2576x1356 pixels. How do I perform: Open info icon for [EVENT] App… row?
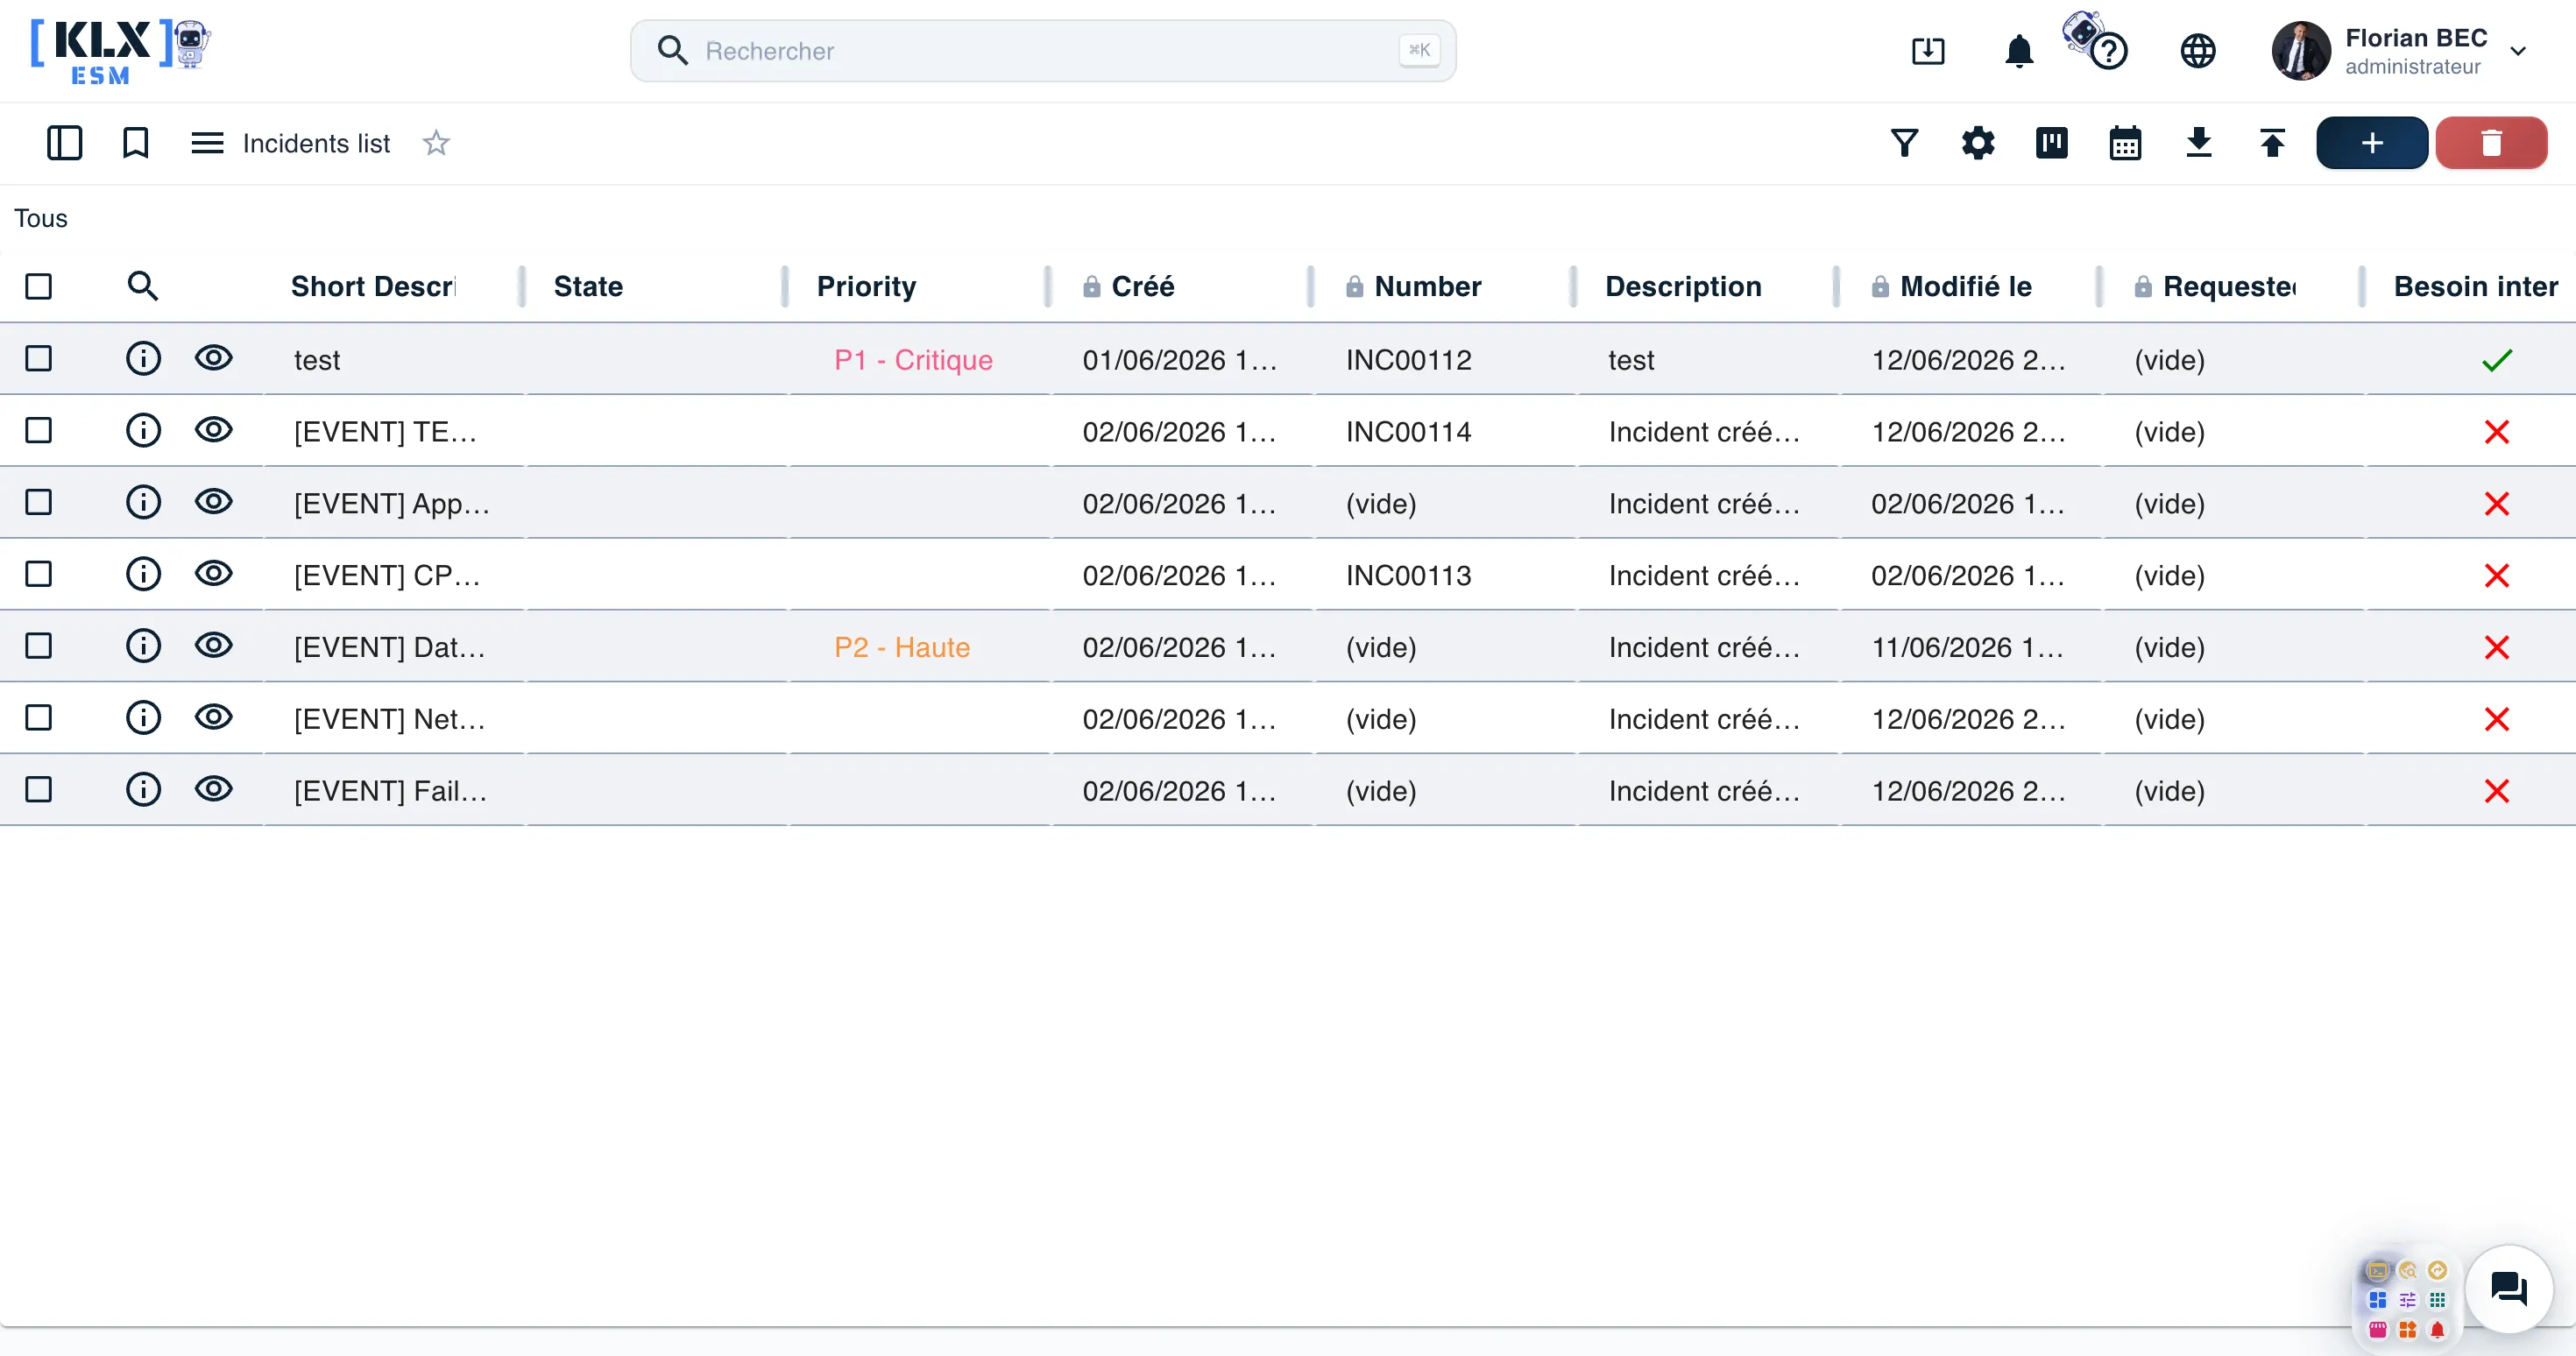click(143, 502)
